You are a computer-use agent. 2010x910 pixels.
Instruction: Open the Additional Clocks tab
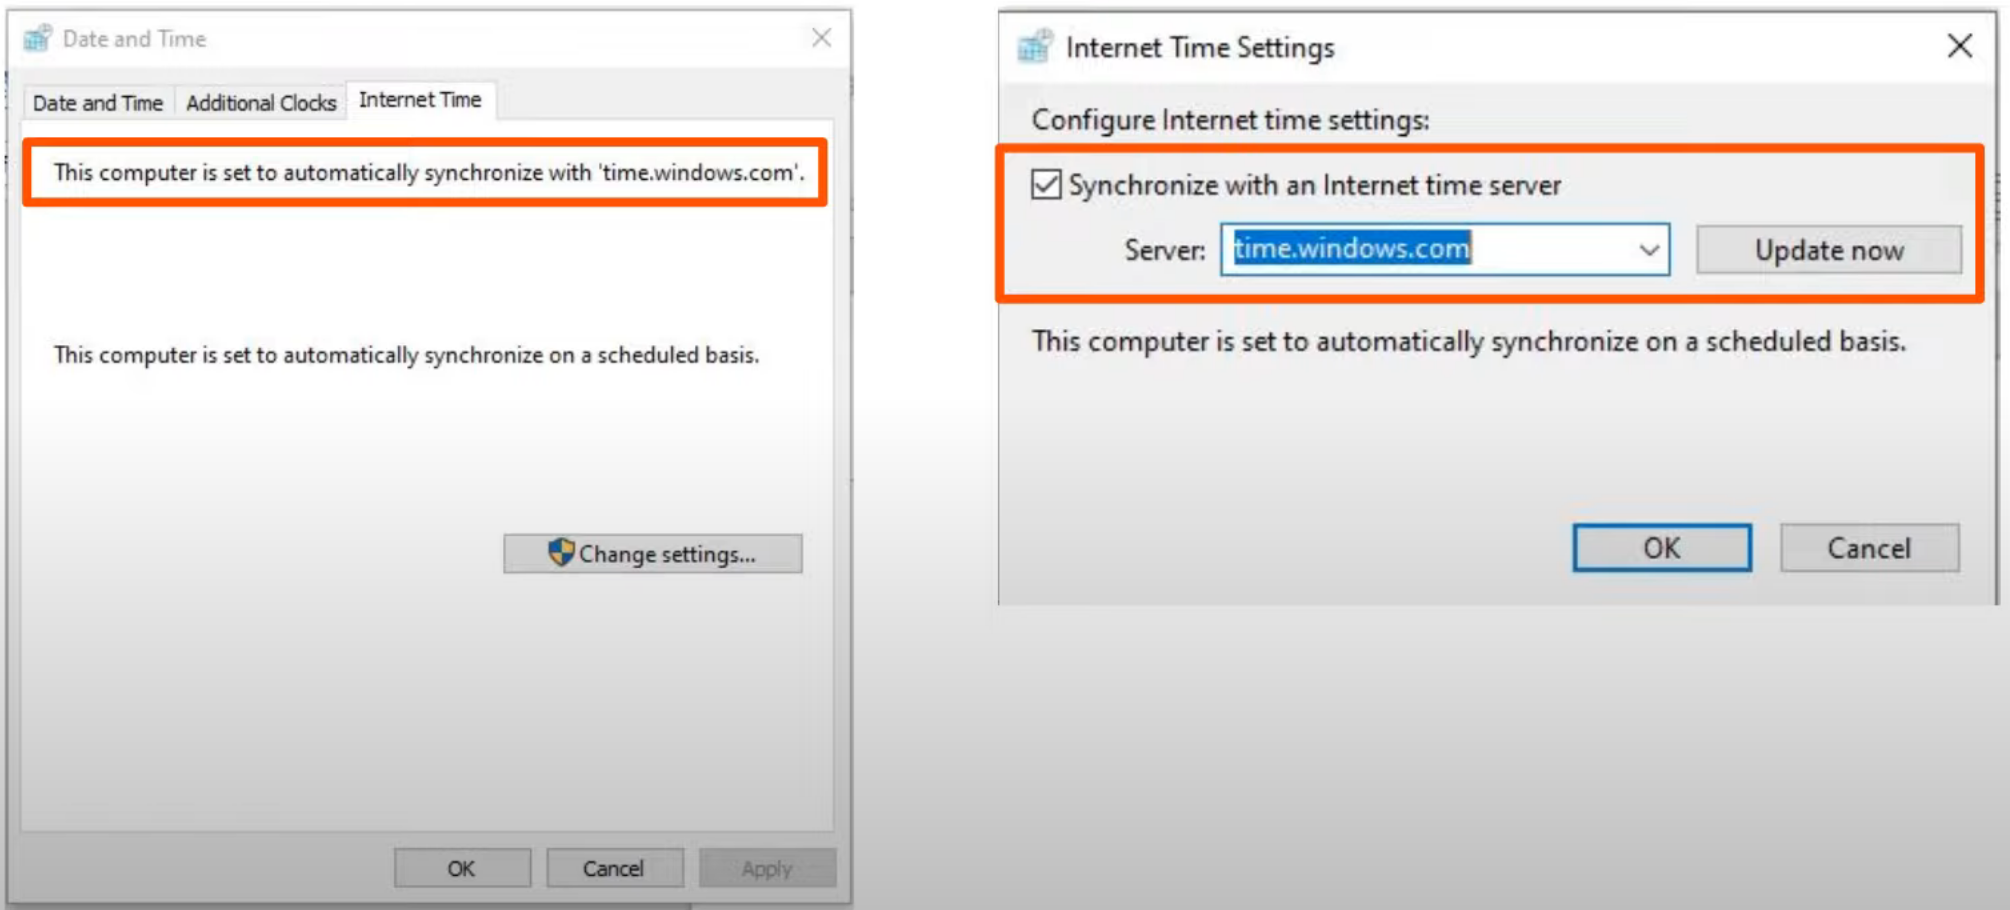coord(260,103)
